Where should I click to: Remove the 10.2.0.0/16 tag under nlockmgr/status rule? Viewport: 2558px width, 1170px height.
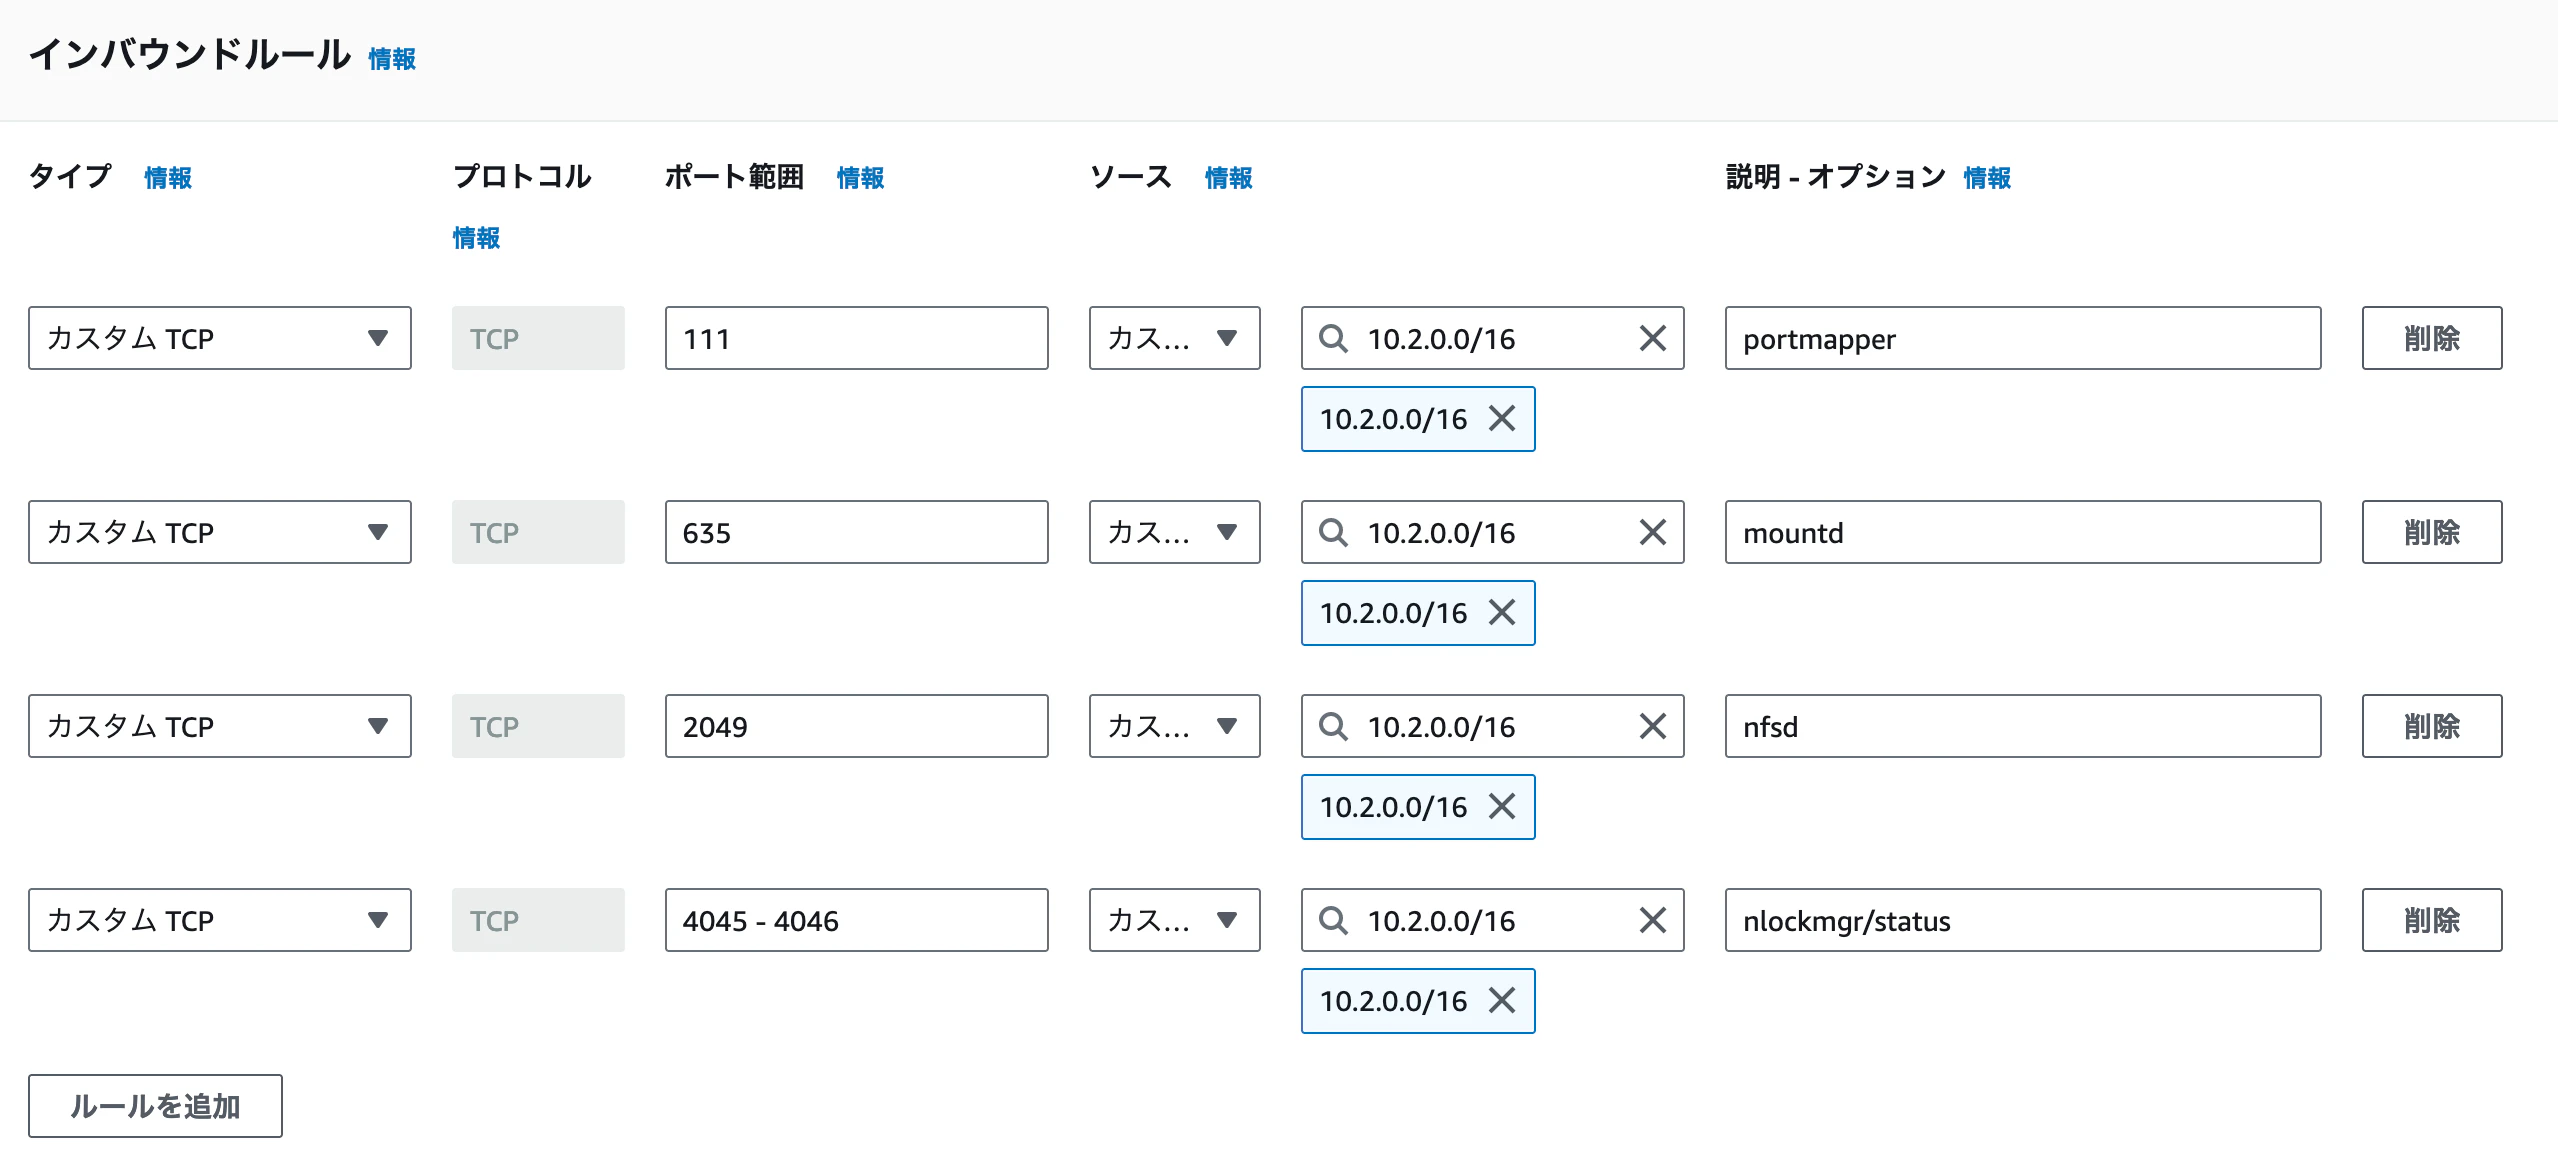(1501, 1001)
